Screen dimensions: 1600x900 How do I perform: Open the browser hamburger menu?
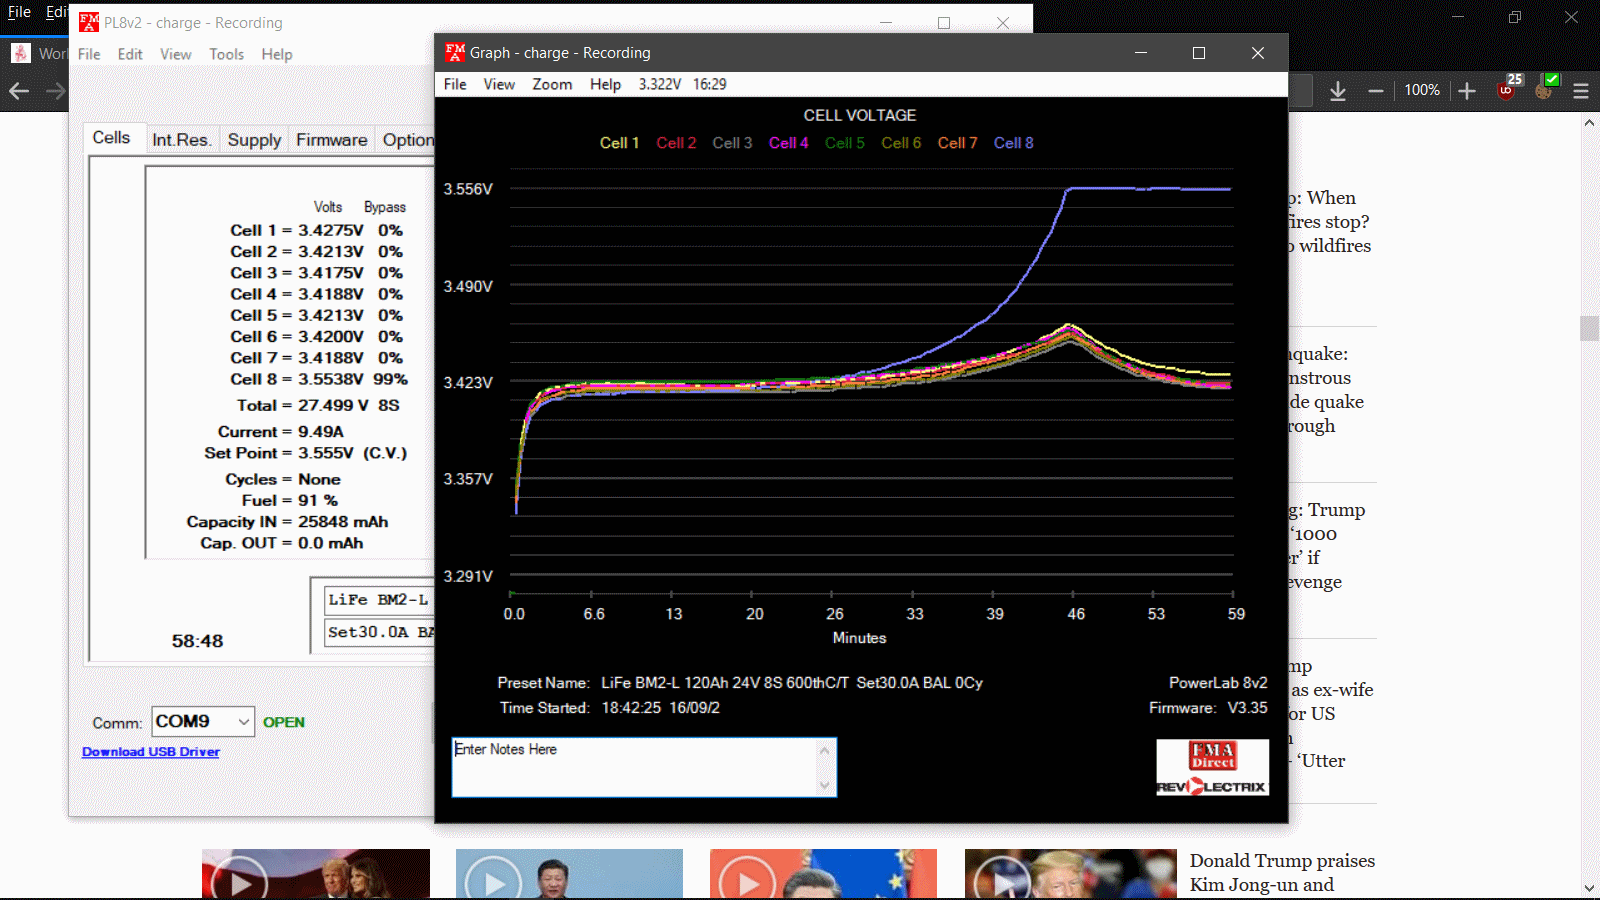pyautogui.click(x=1581, y=91)
